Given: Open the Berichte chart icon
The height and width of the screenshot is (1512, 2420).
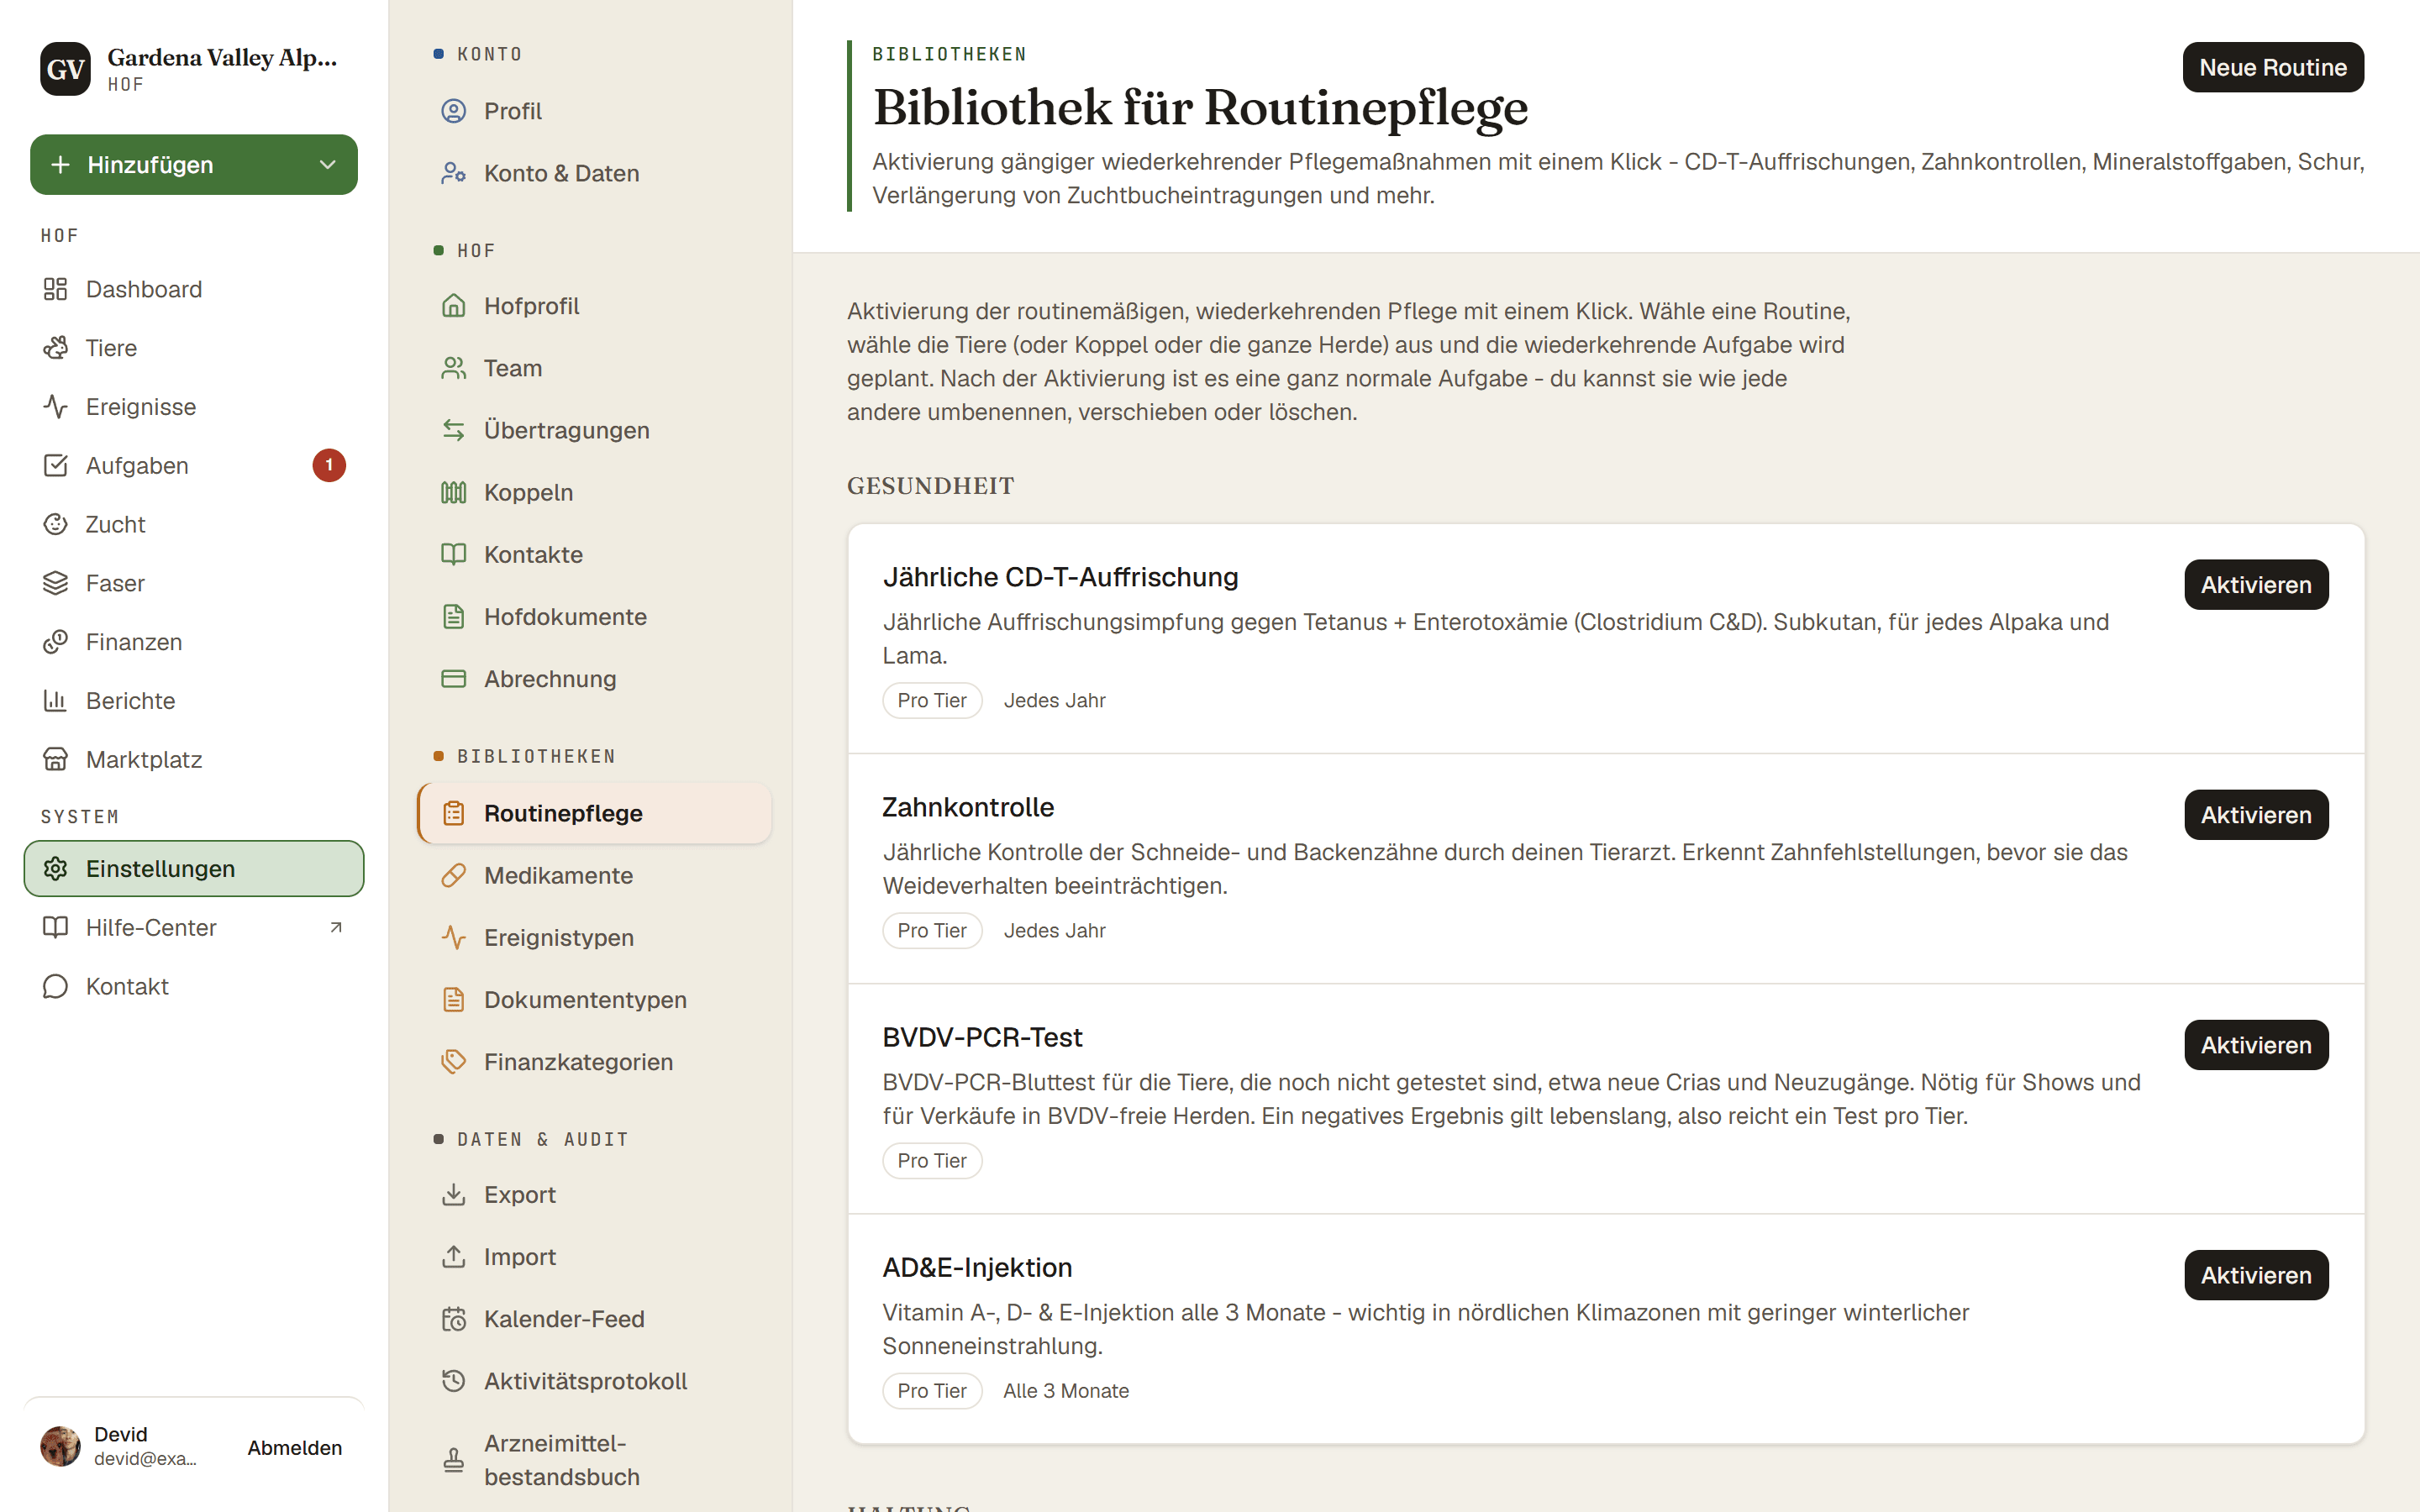Looking at the screenshot, I should (55, 701).
